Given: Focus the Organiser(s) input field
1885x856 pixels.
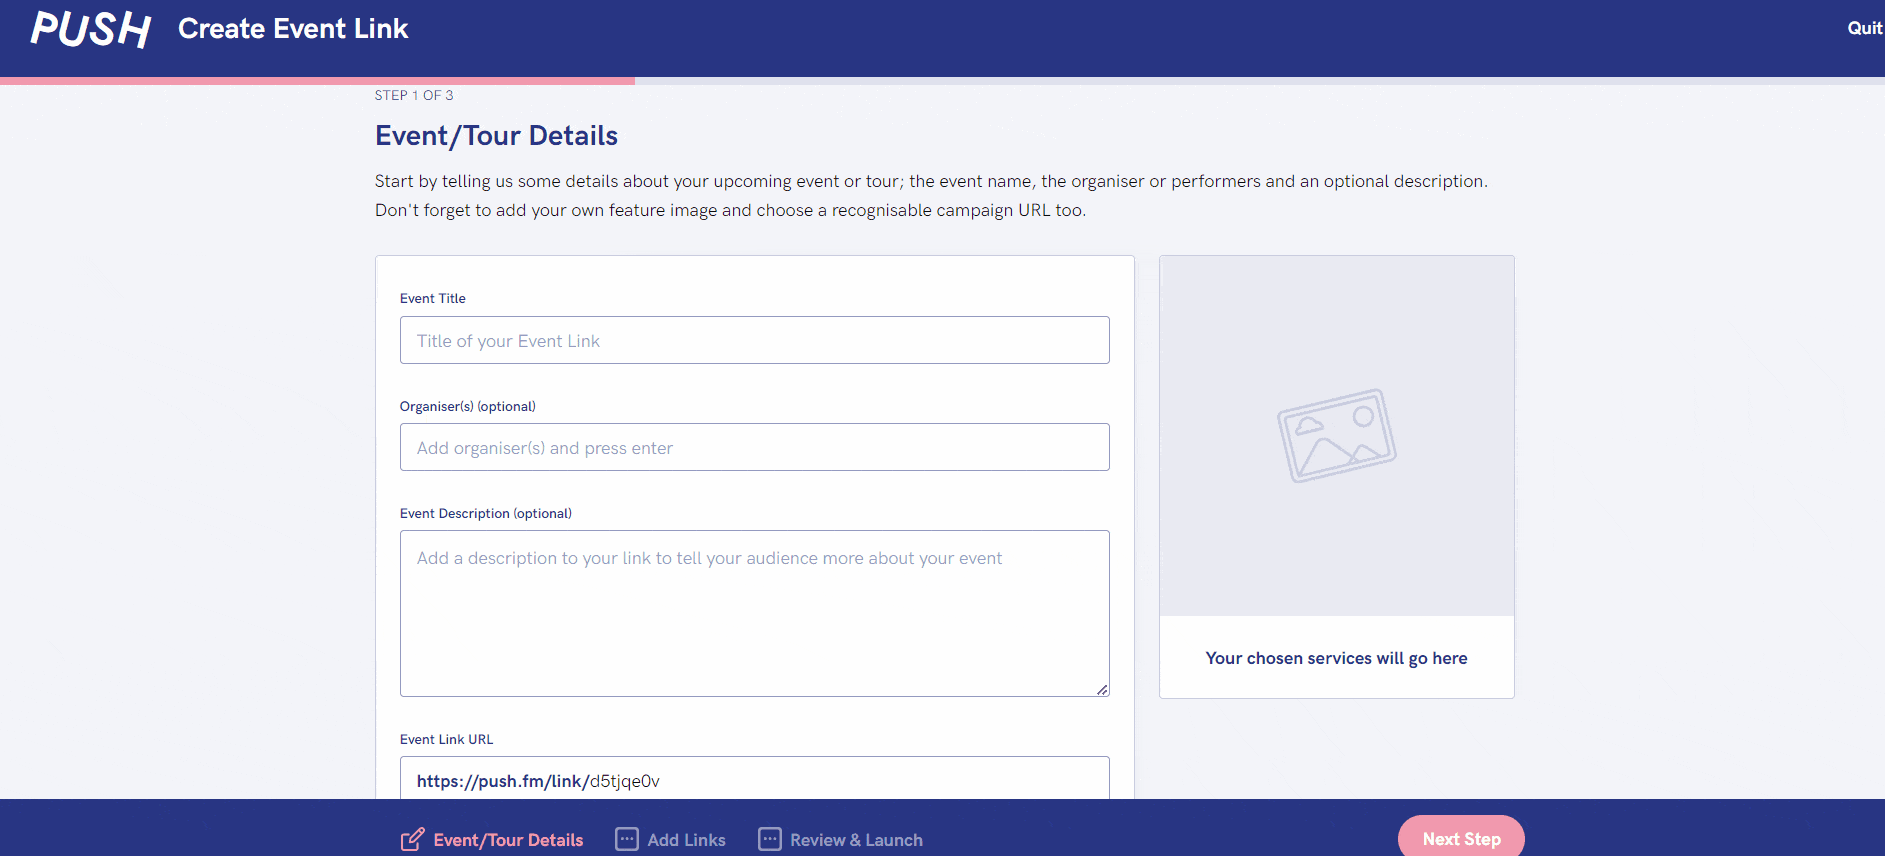Looking at the screenshot, I should [755, 447].
